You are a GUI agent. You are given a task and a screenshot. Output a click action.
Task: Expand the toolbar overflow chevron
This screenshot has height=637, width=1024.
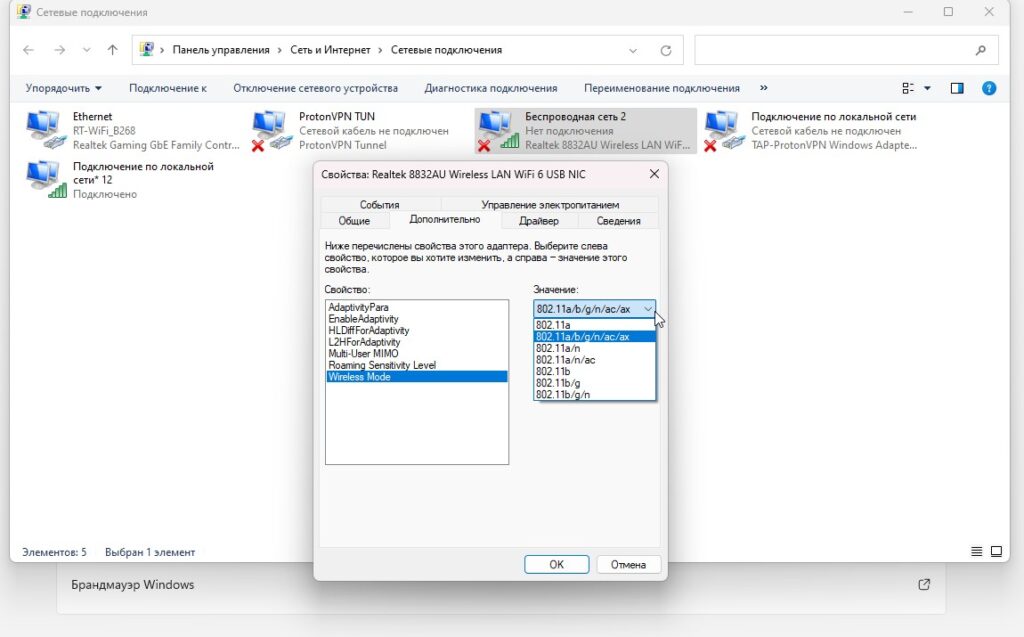pyautogui.click(x=763, y=88)
